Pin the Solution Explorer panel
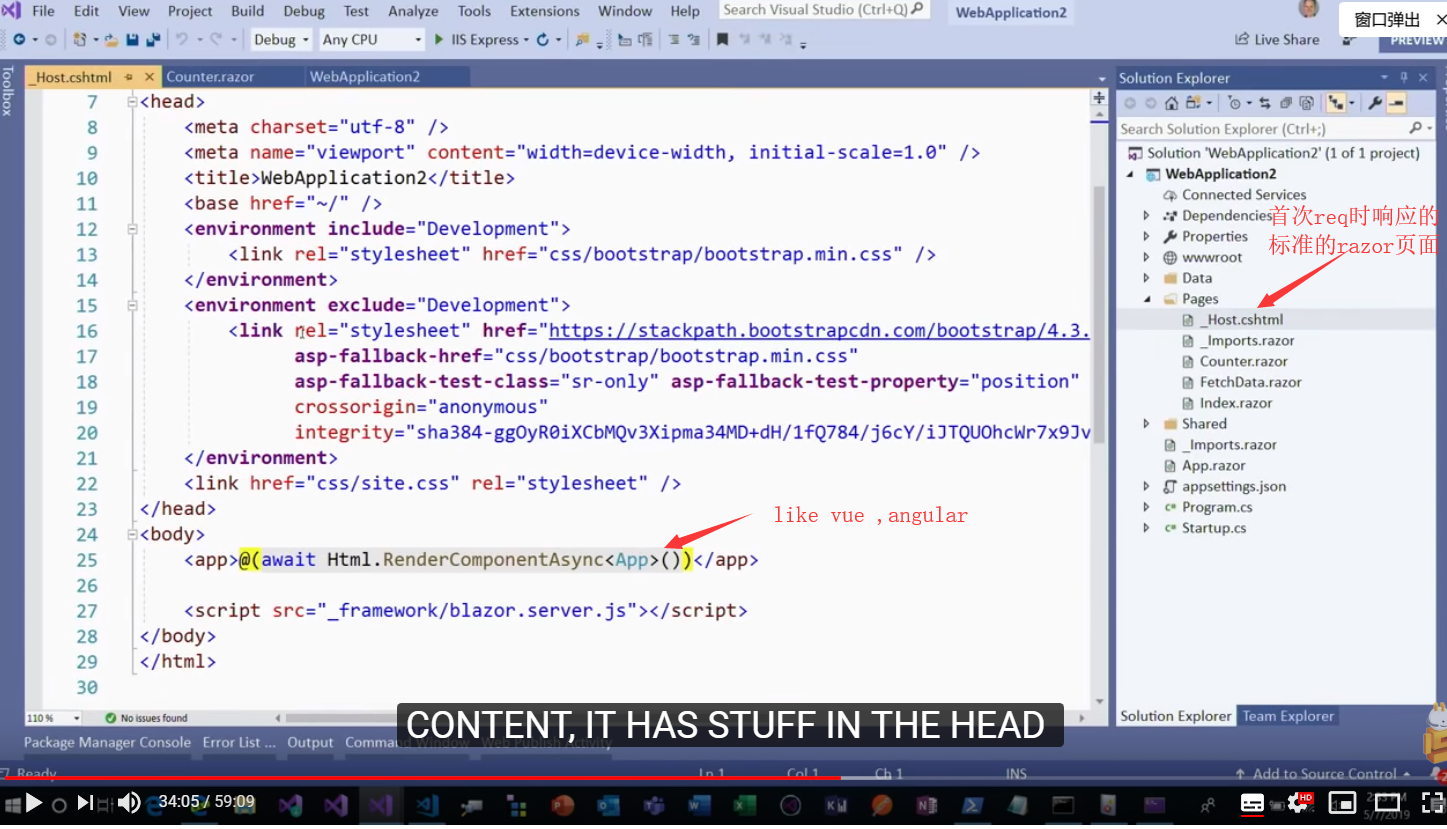This screenshot has width=1447, height=829. [x=1404, y=78]
